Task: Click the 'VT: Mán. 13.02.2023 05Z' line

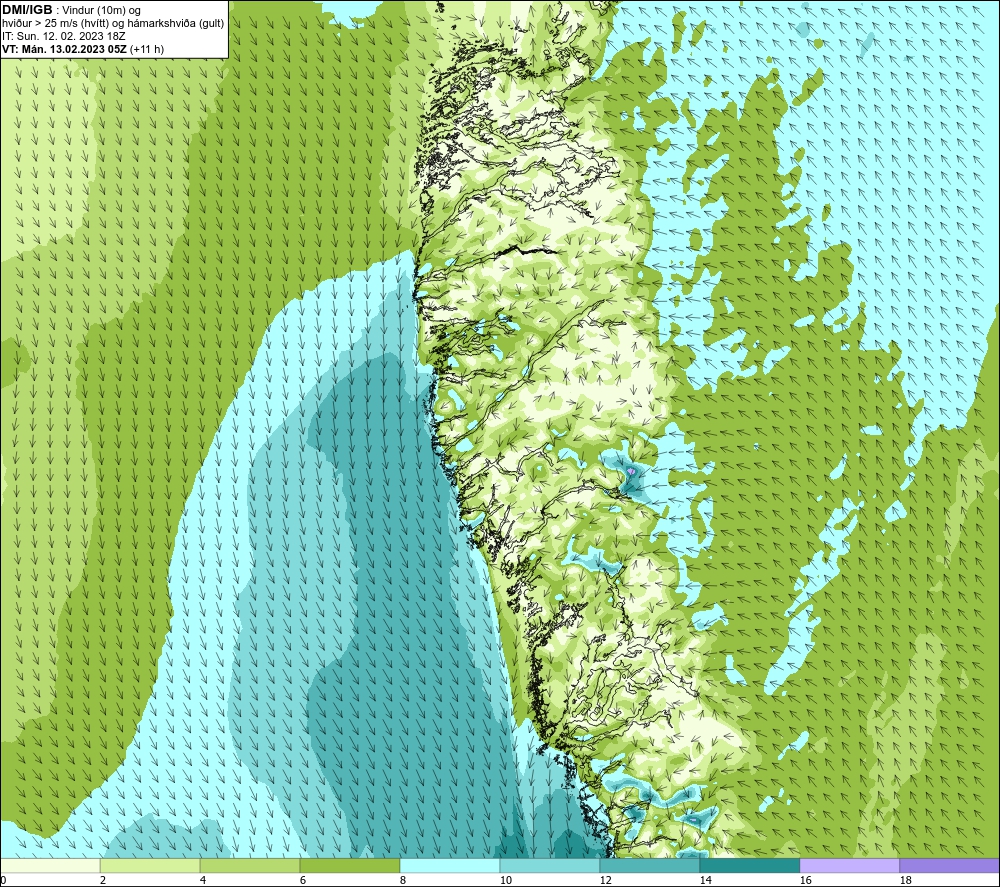Action: (x=64, y=49)
